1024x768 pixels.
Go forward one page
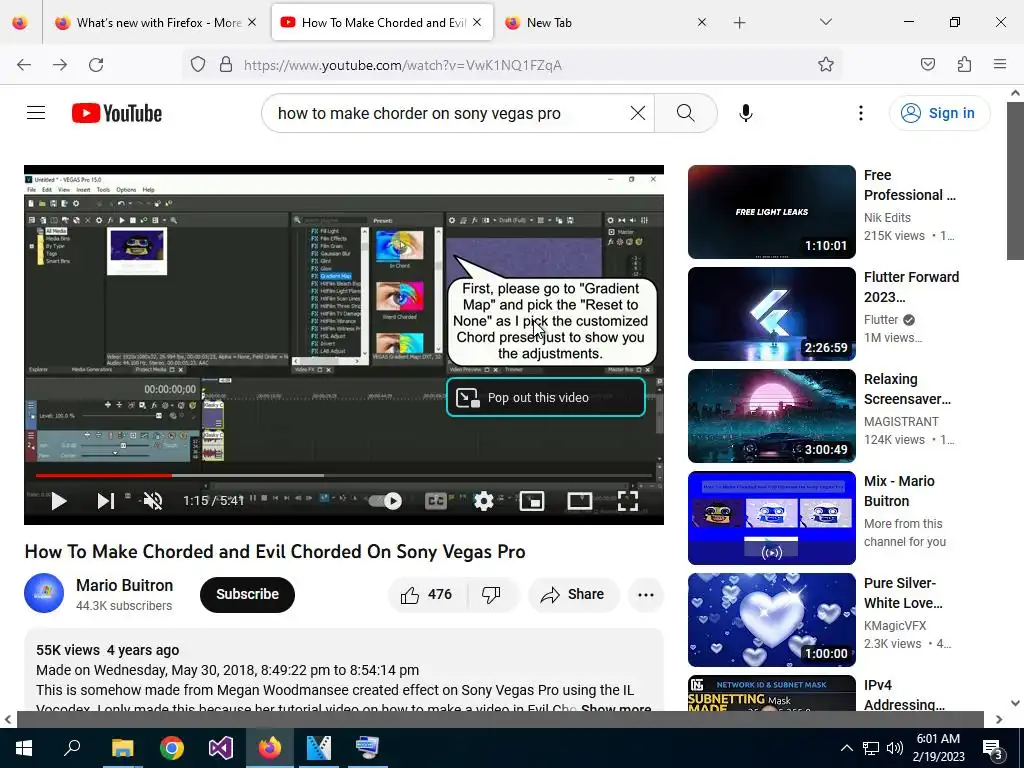pyautogui.click(x=60, y=65)
